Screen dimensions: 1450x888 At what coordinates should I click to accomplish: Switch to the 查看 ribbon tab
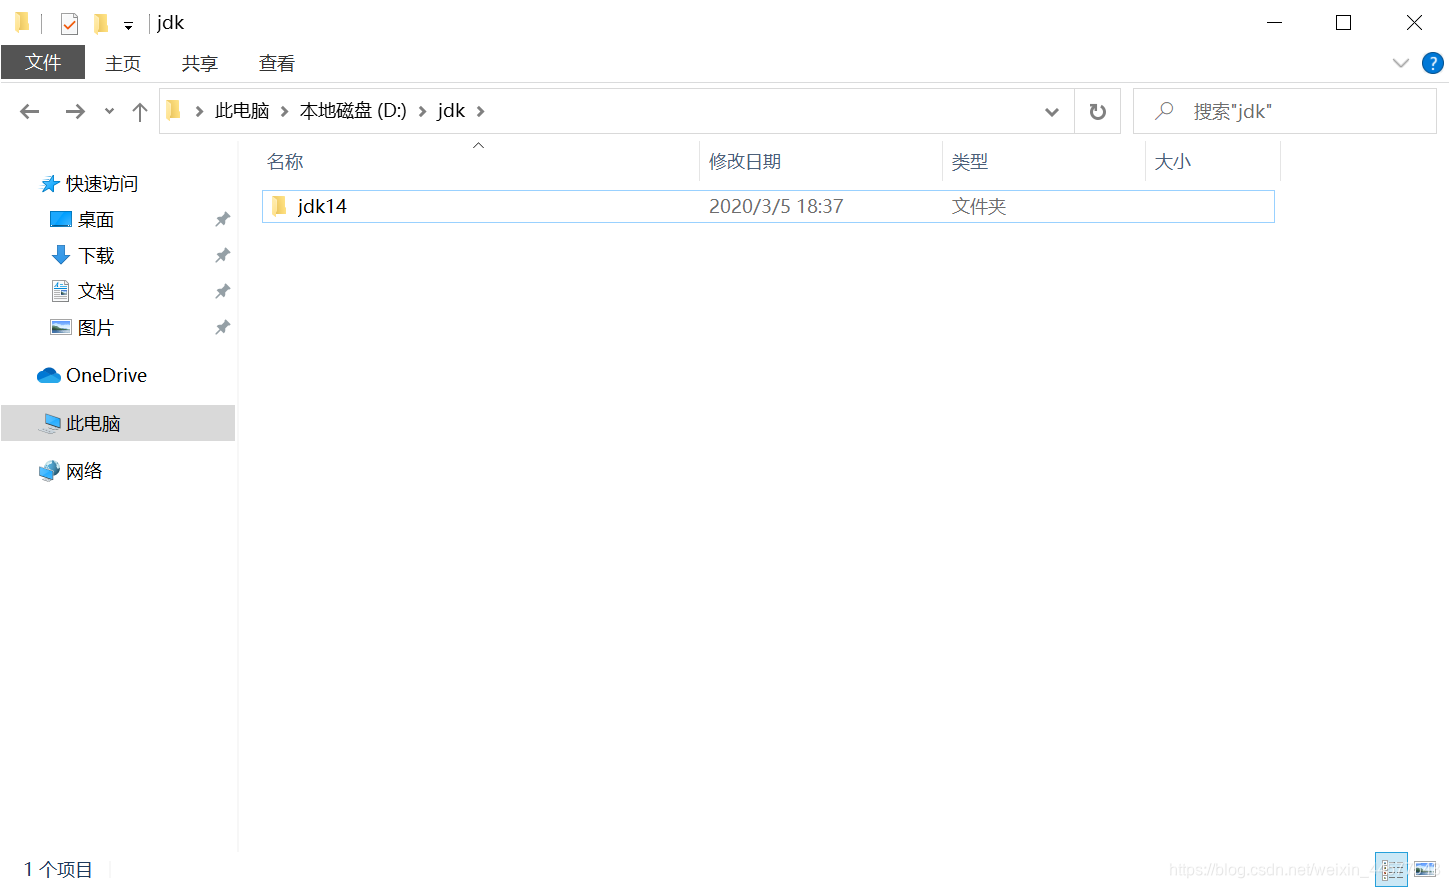(276, 62)
